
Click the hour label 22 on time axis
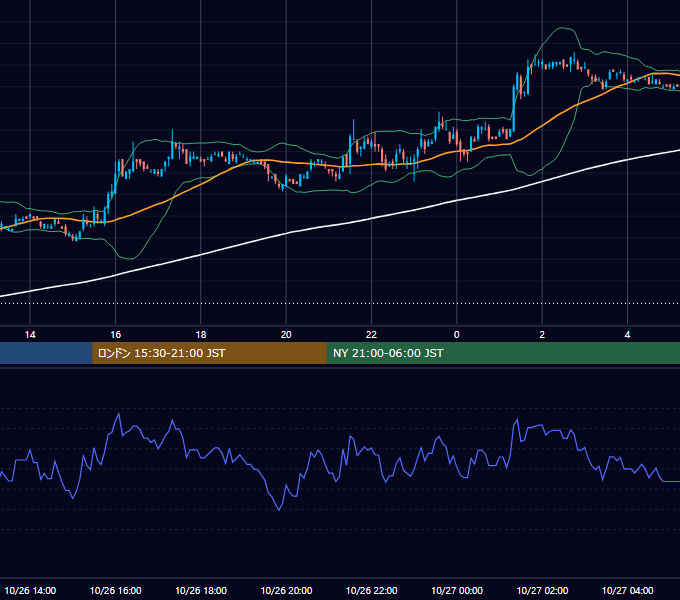pyautogui.click(x=371, y=335)
